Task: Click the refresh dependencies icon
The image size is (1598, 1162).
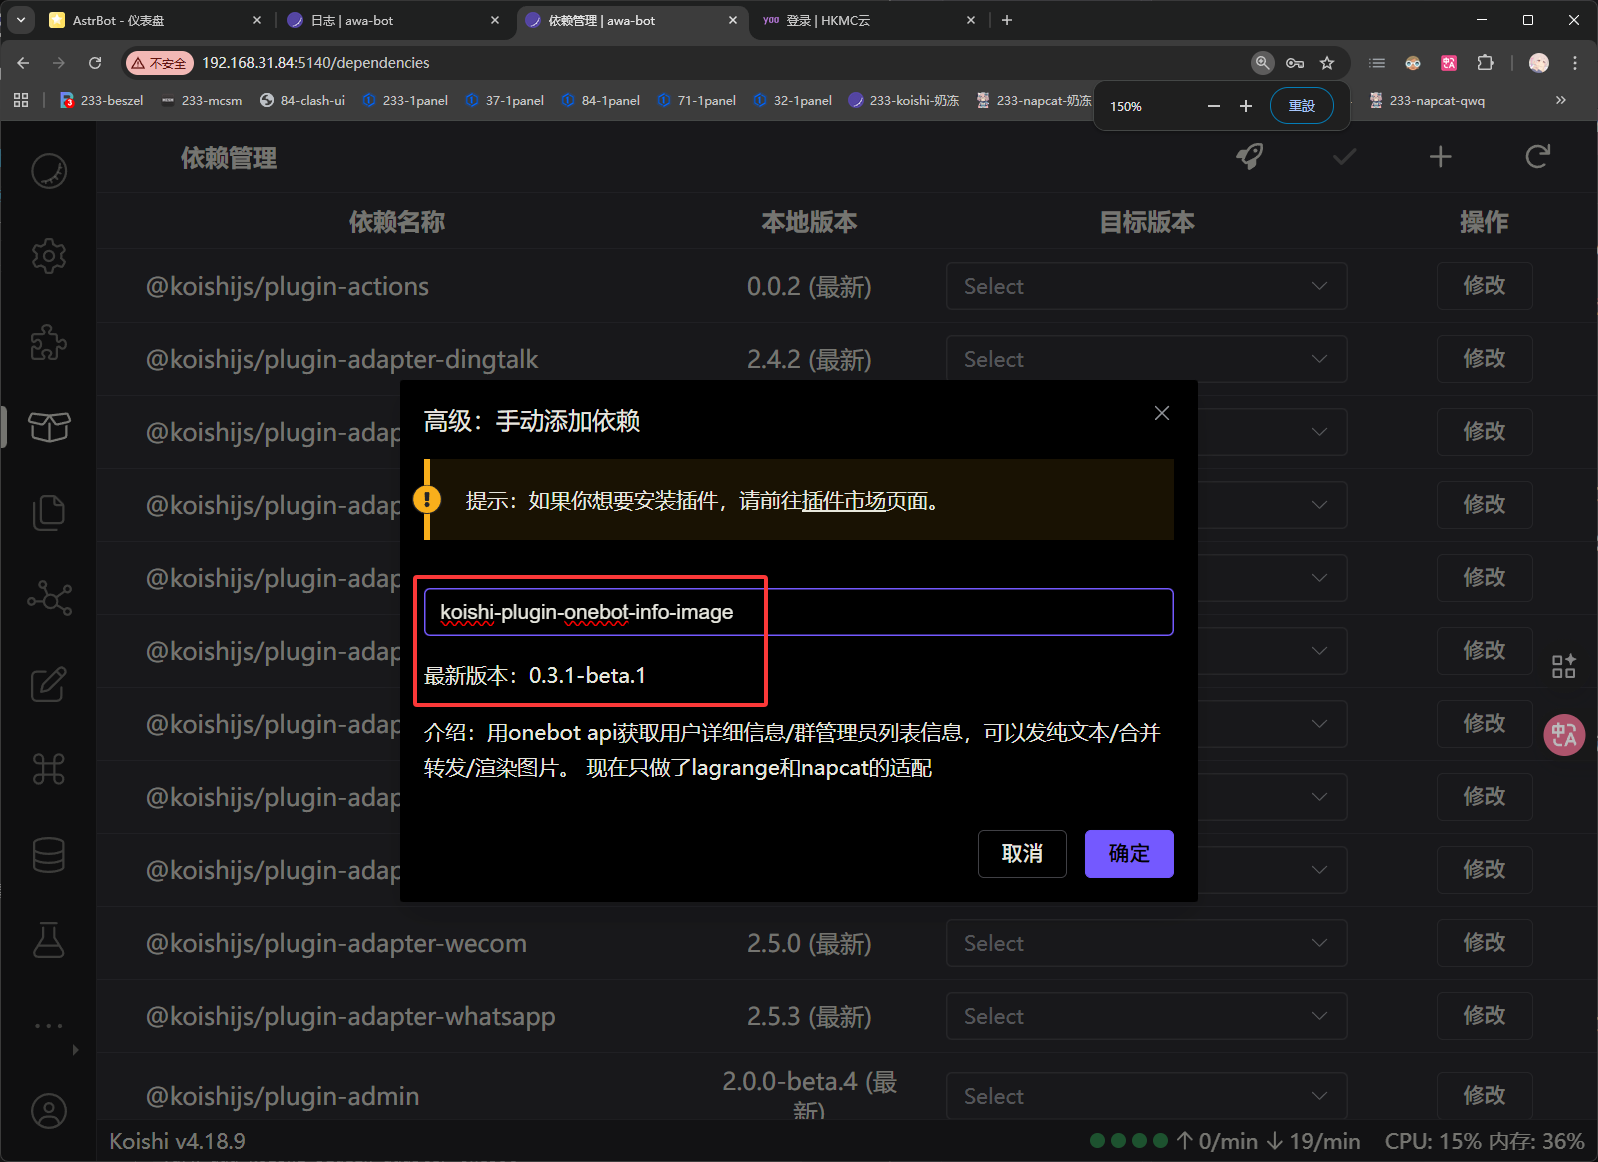Action: tap(1537, 157)
